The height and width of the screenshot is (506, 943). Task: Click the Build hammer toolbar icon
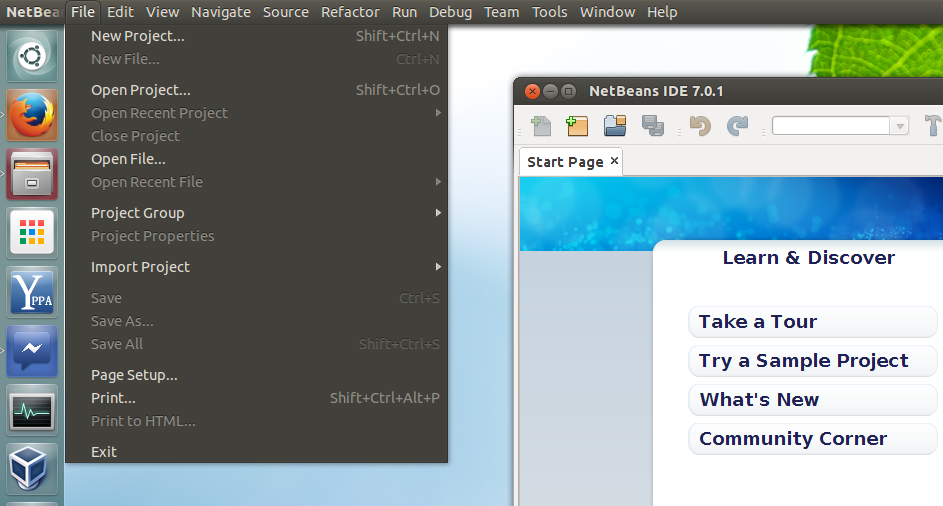[x=933, y=126]
